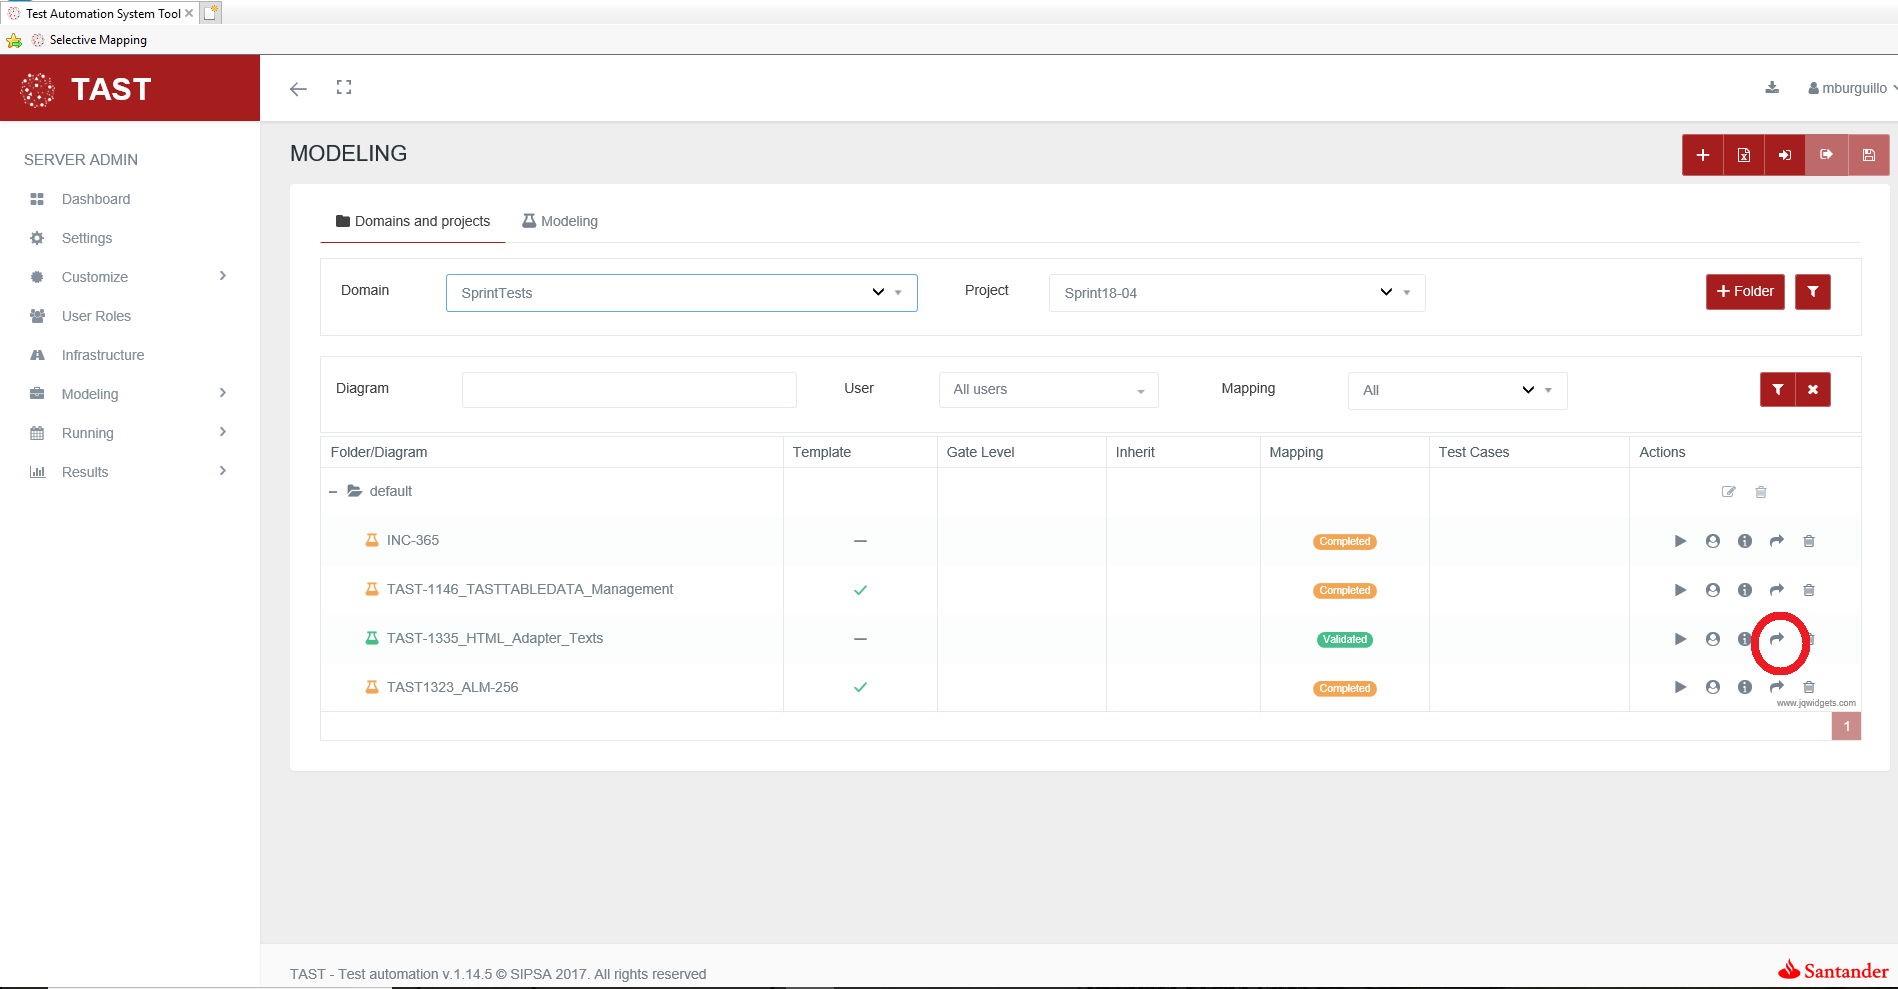The image size is (1898, 989).
Task: Open the Domain dropdown showing SprintTests
Action: coord(681,293)
